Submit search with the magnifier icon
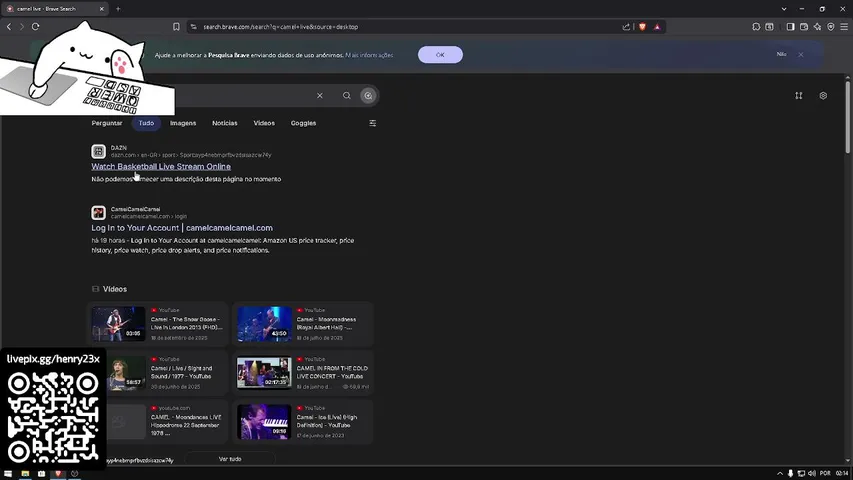The image size is (853, 480). (347, 96)
